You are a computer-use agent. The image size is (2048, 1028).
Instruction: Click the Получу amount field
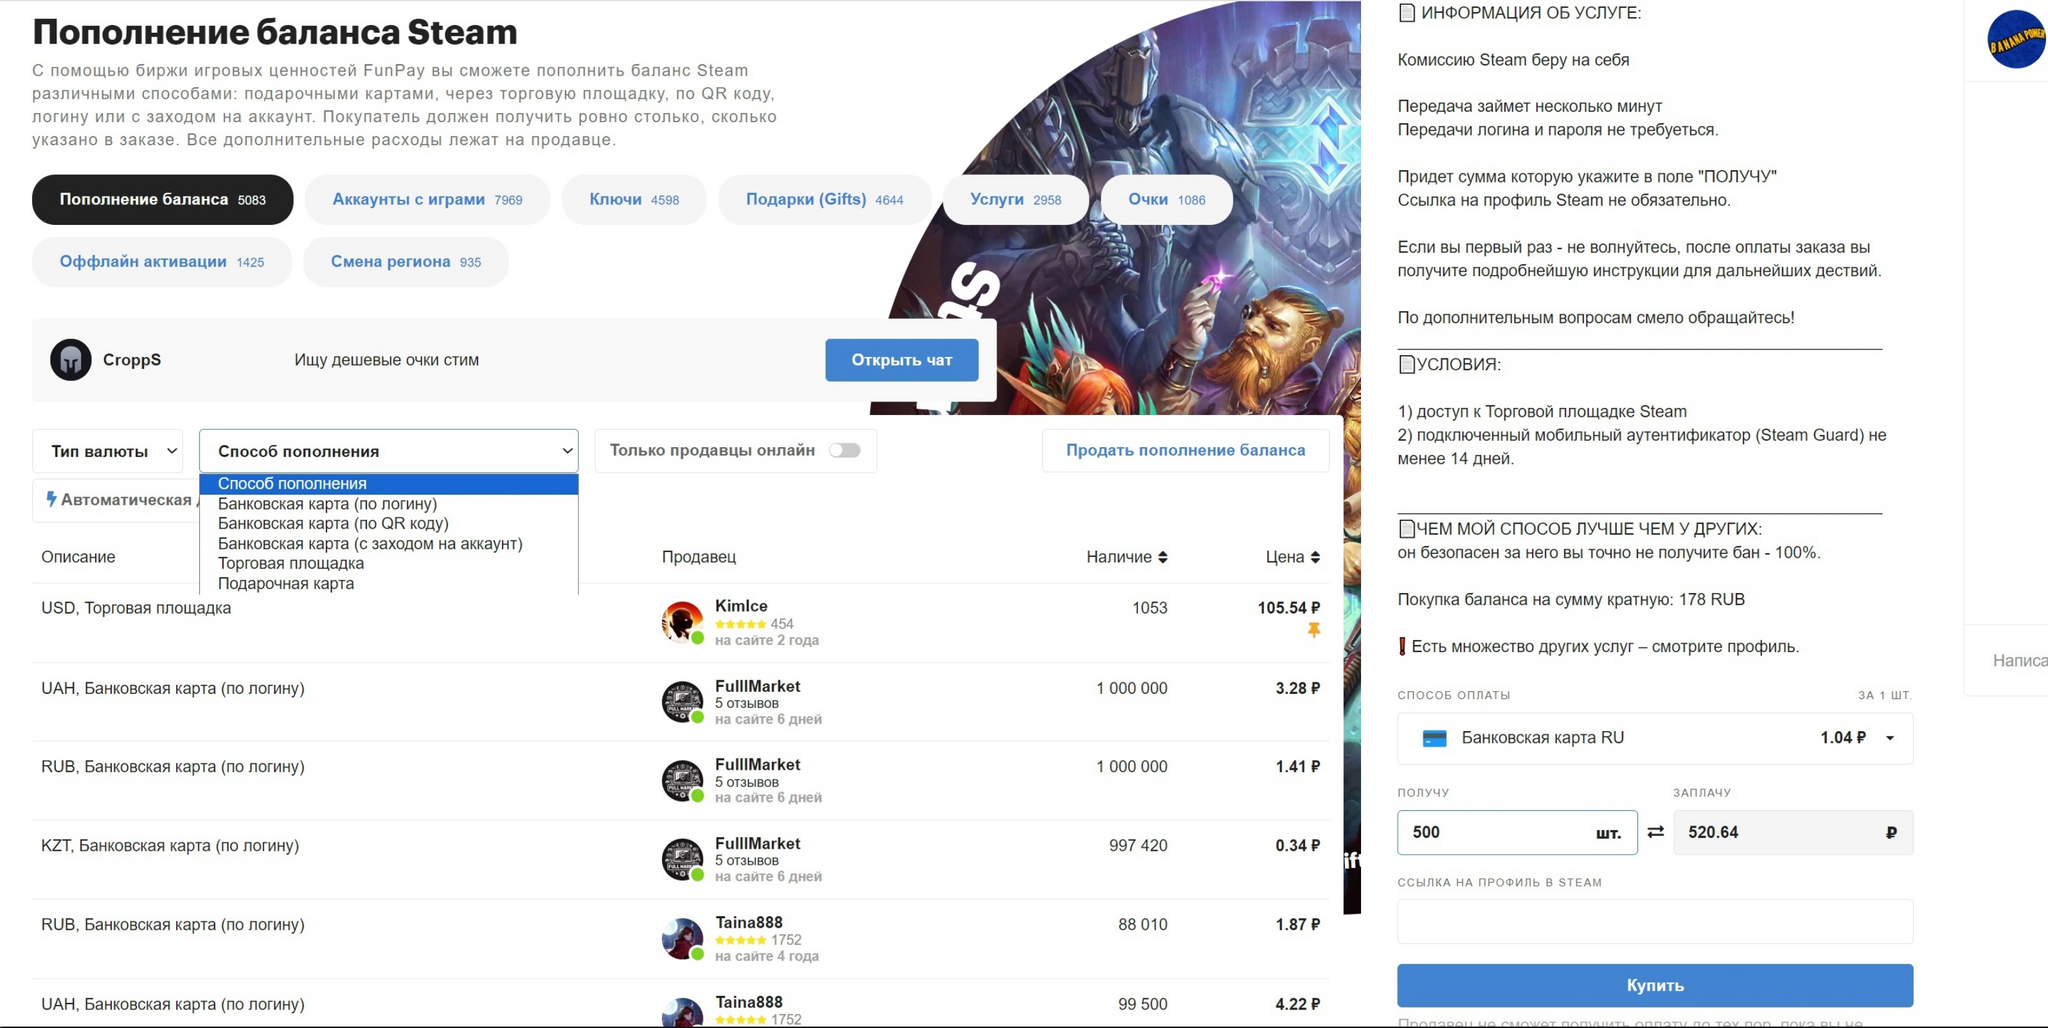1517,832
